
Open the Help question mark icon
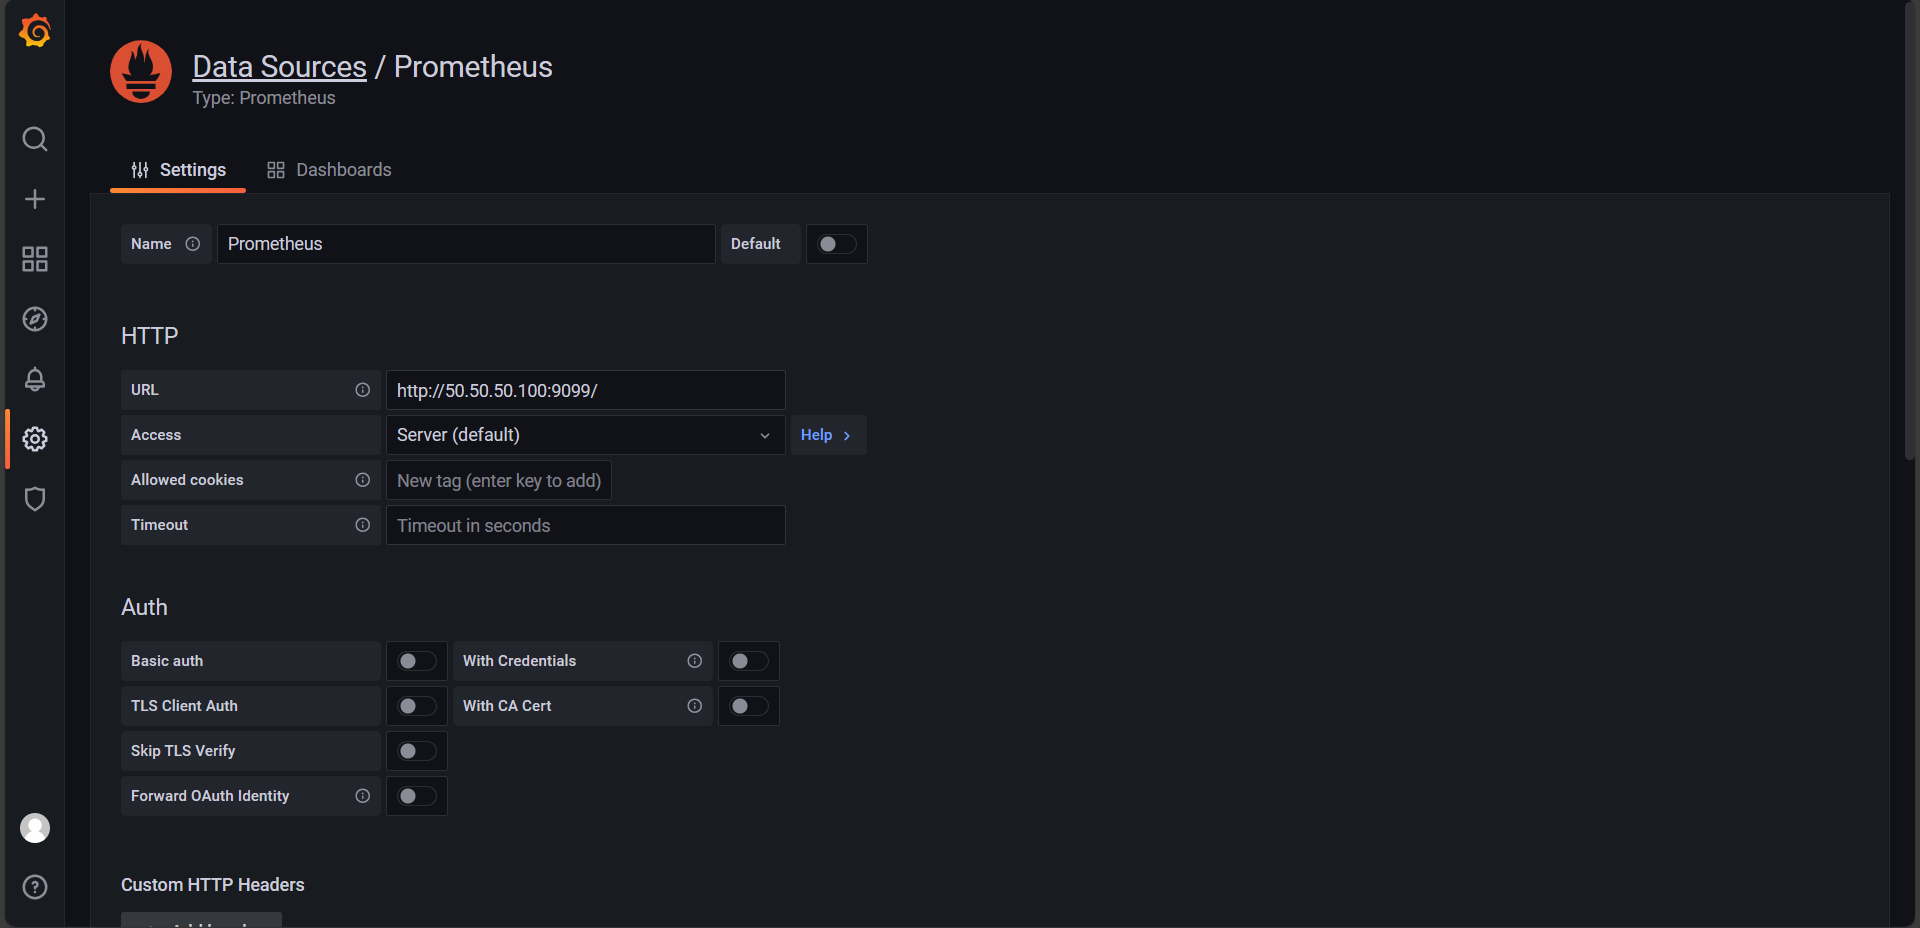(35, 887)
